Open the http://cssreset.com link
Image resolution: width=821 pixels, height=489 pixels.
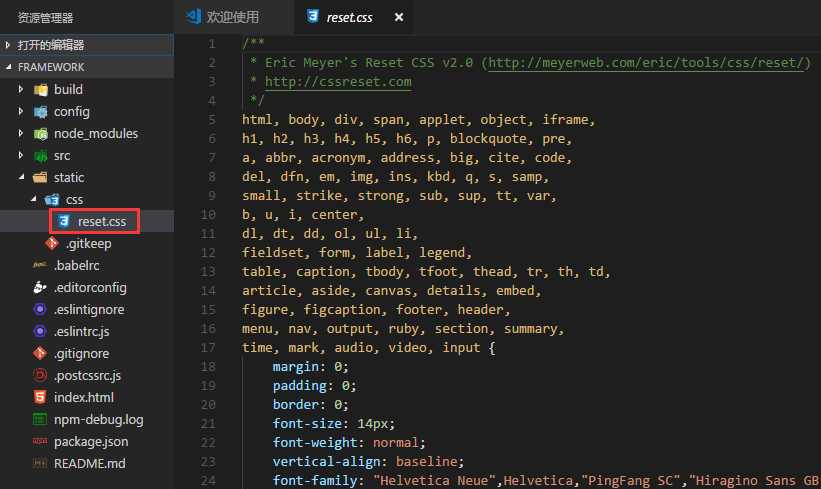[338, 82]
